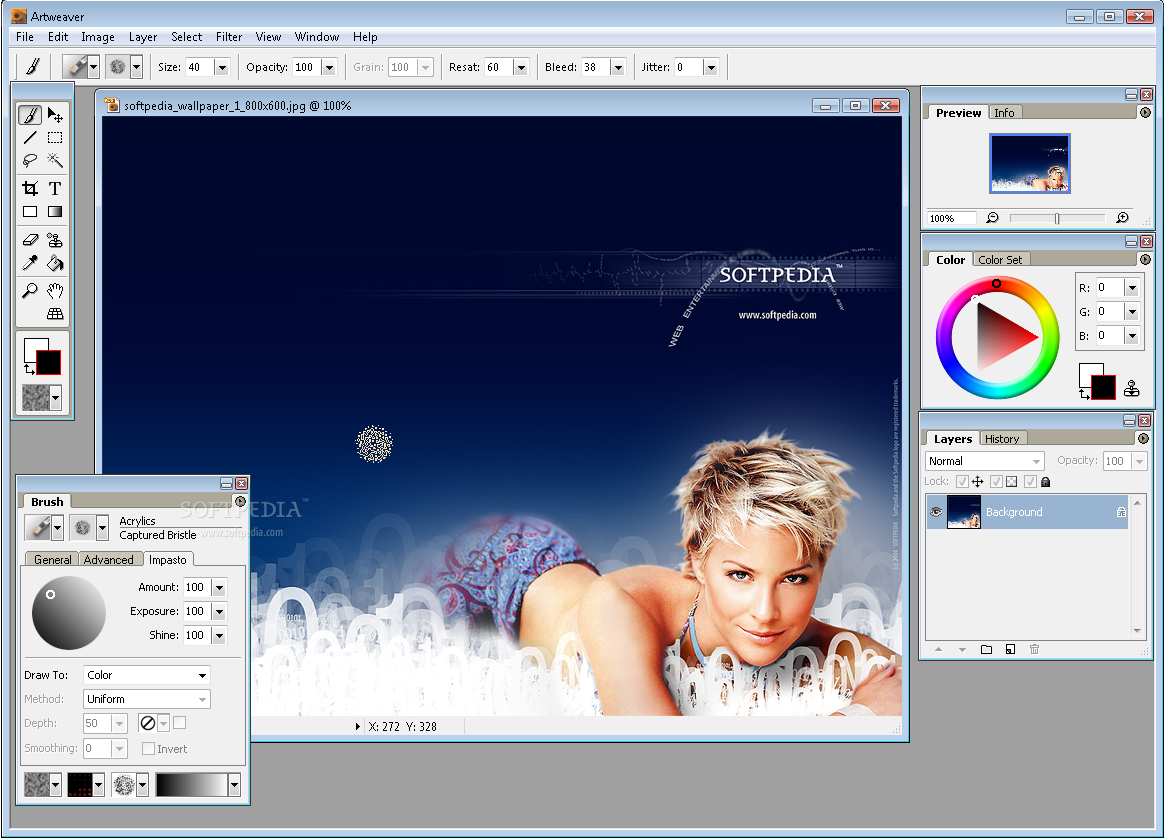
Task: Open the Image menu
Action: coord(97,36)
